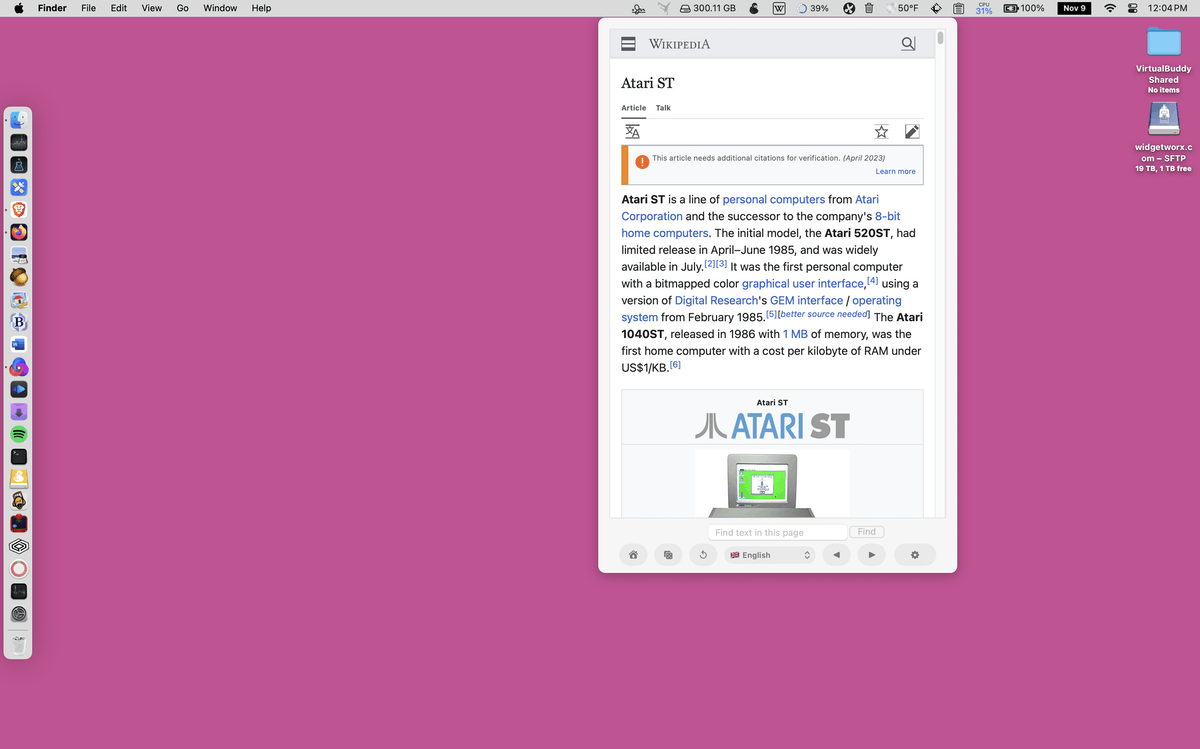This screenshot has width=1200, height=749.
Task: Click the 'Learn more' link
Action: click(895, 171)
